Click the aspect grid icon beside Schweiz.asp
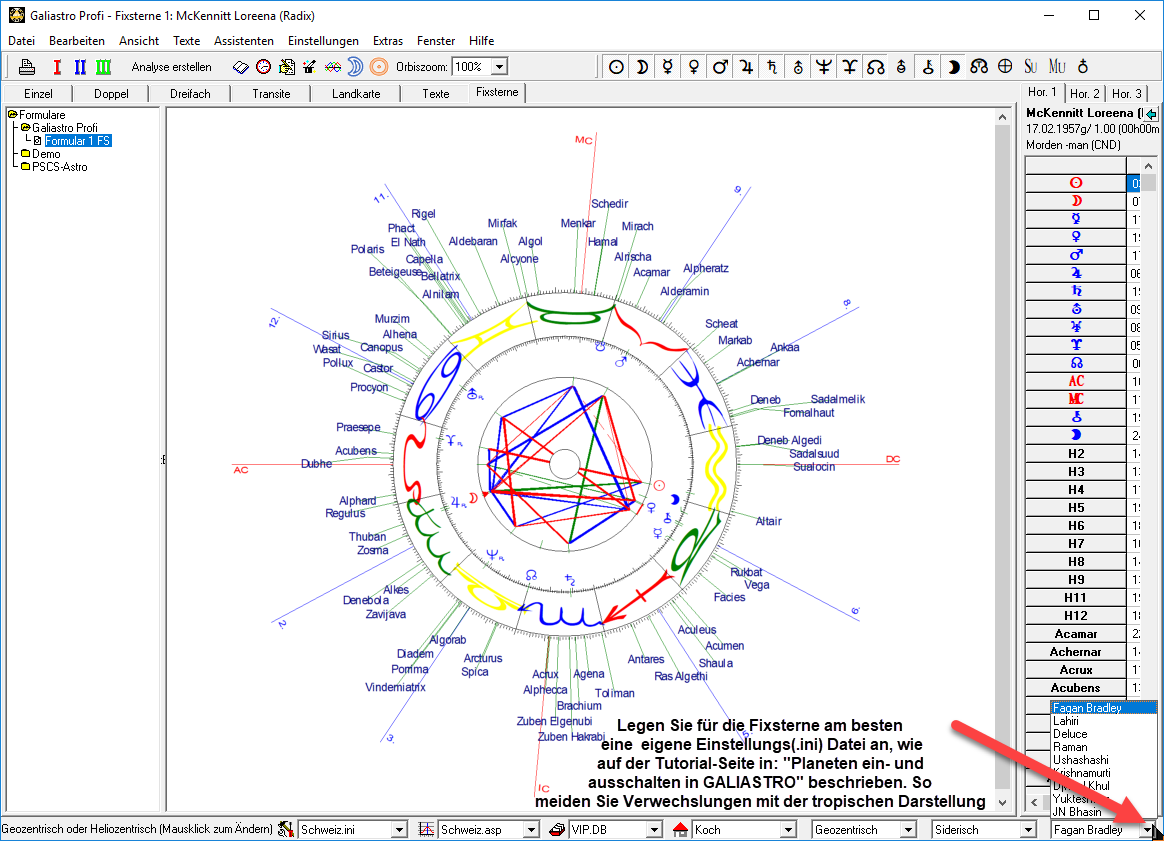 tap(426, 829)
